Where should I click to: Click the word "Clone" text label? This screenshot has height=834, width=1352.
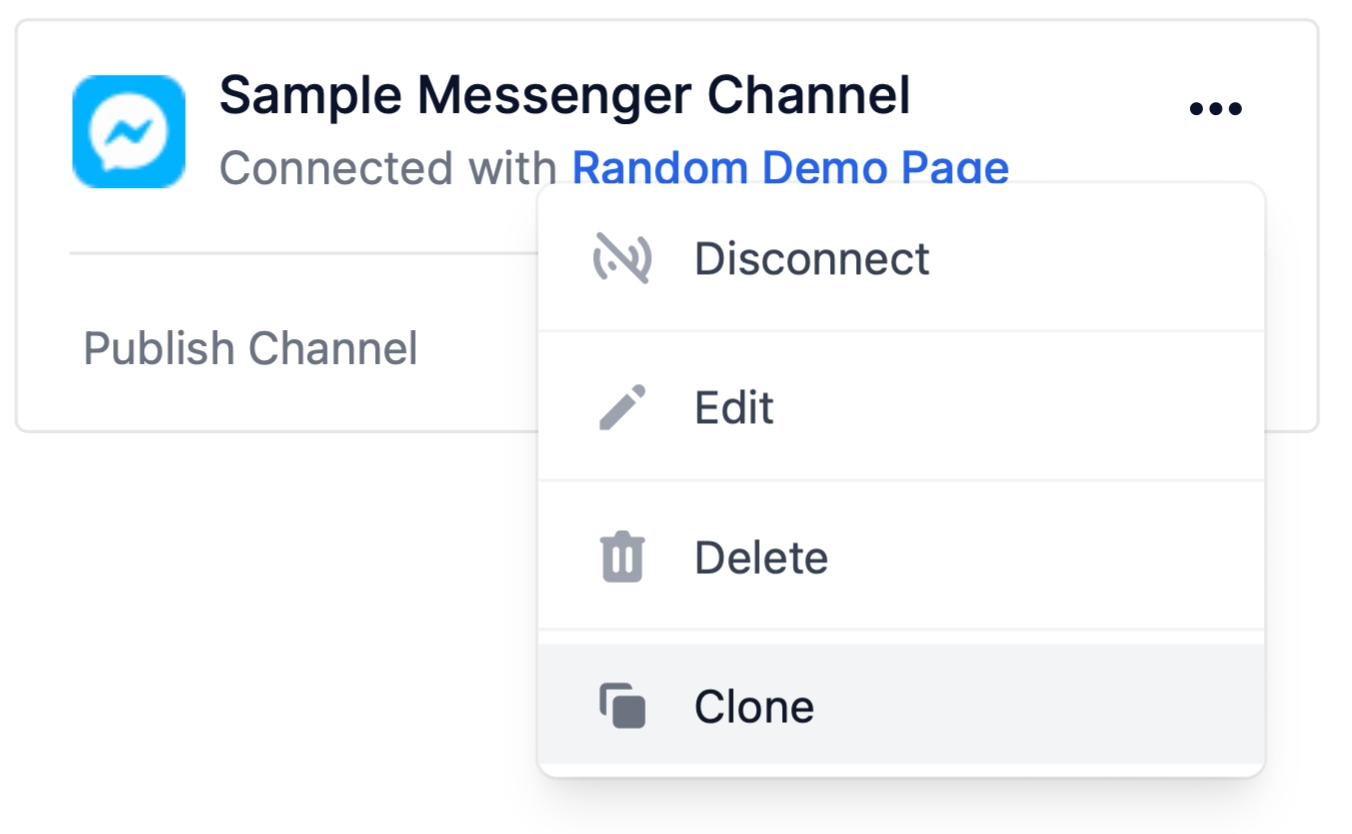click(x=754, y=707)
